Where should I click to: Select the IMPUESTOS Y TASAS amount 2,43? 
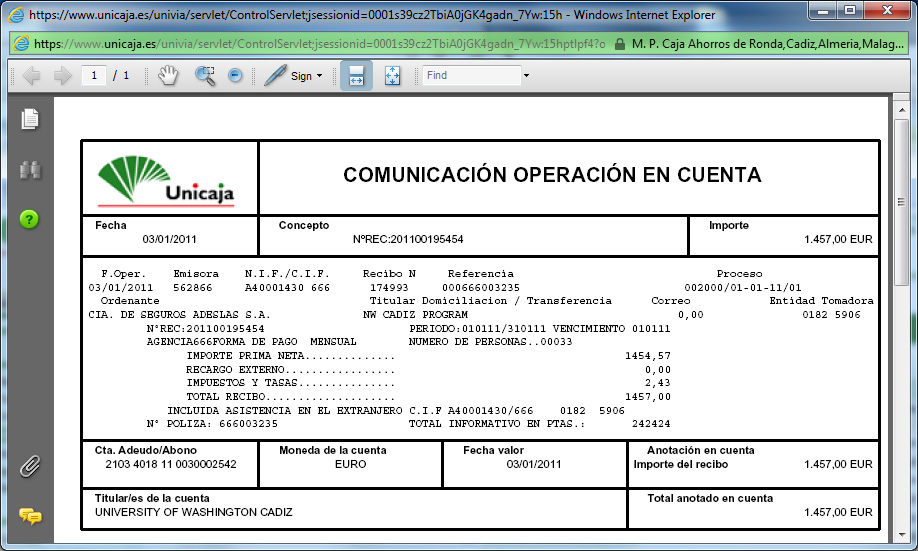click(657, 382)
